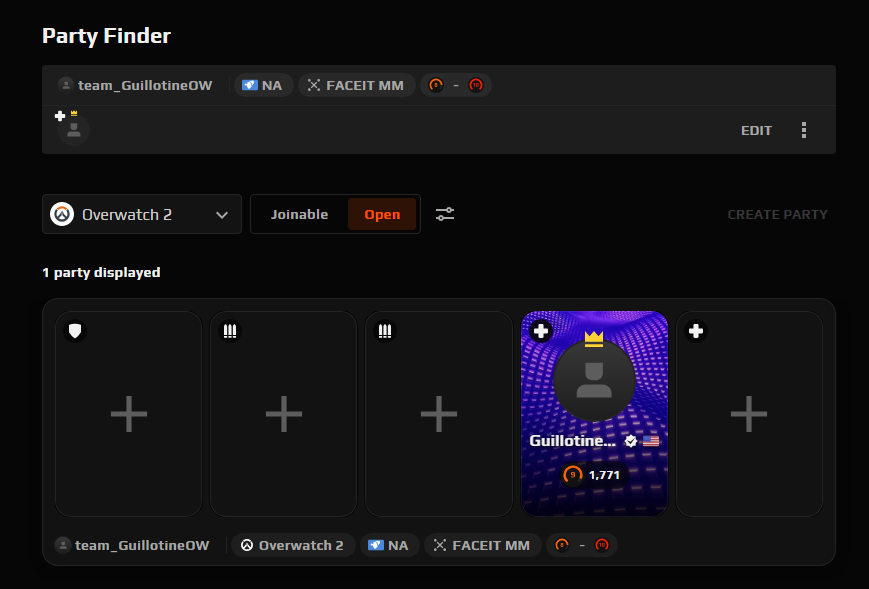Join the second damage role slot
The image size is (869, 589).
(x=438, y=414)
